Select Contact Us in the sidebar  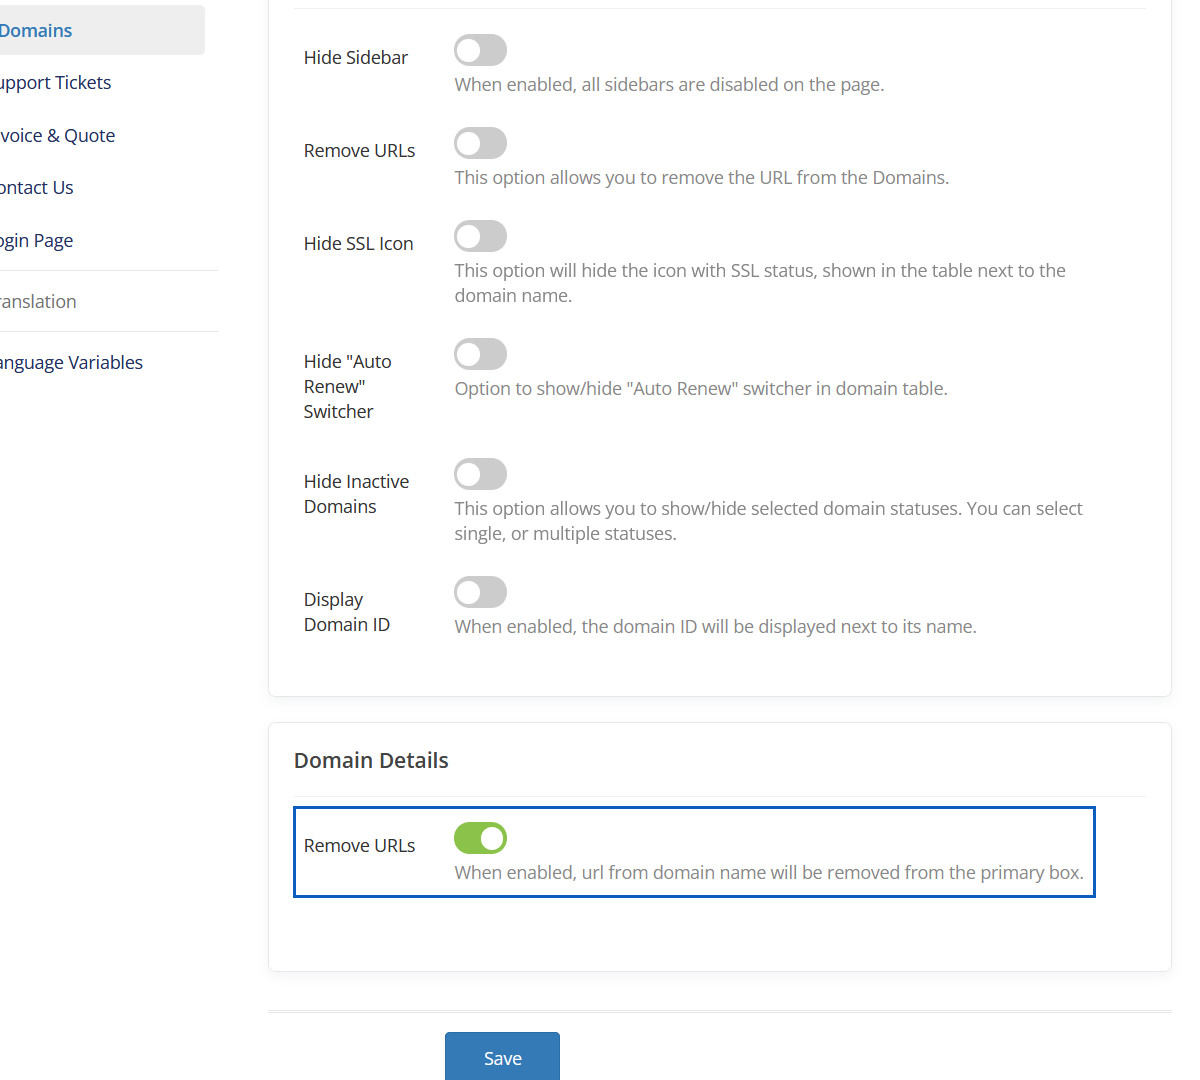pos(37,188)
